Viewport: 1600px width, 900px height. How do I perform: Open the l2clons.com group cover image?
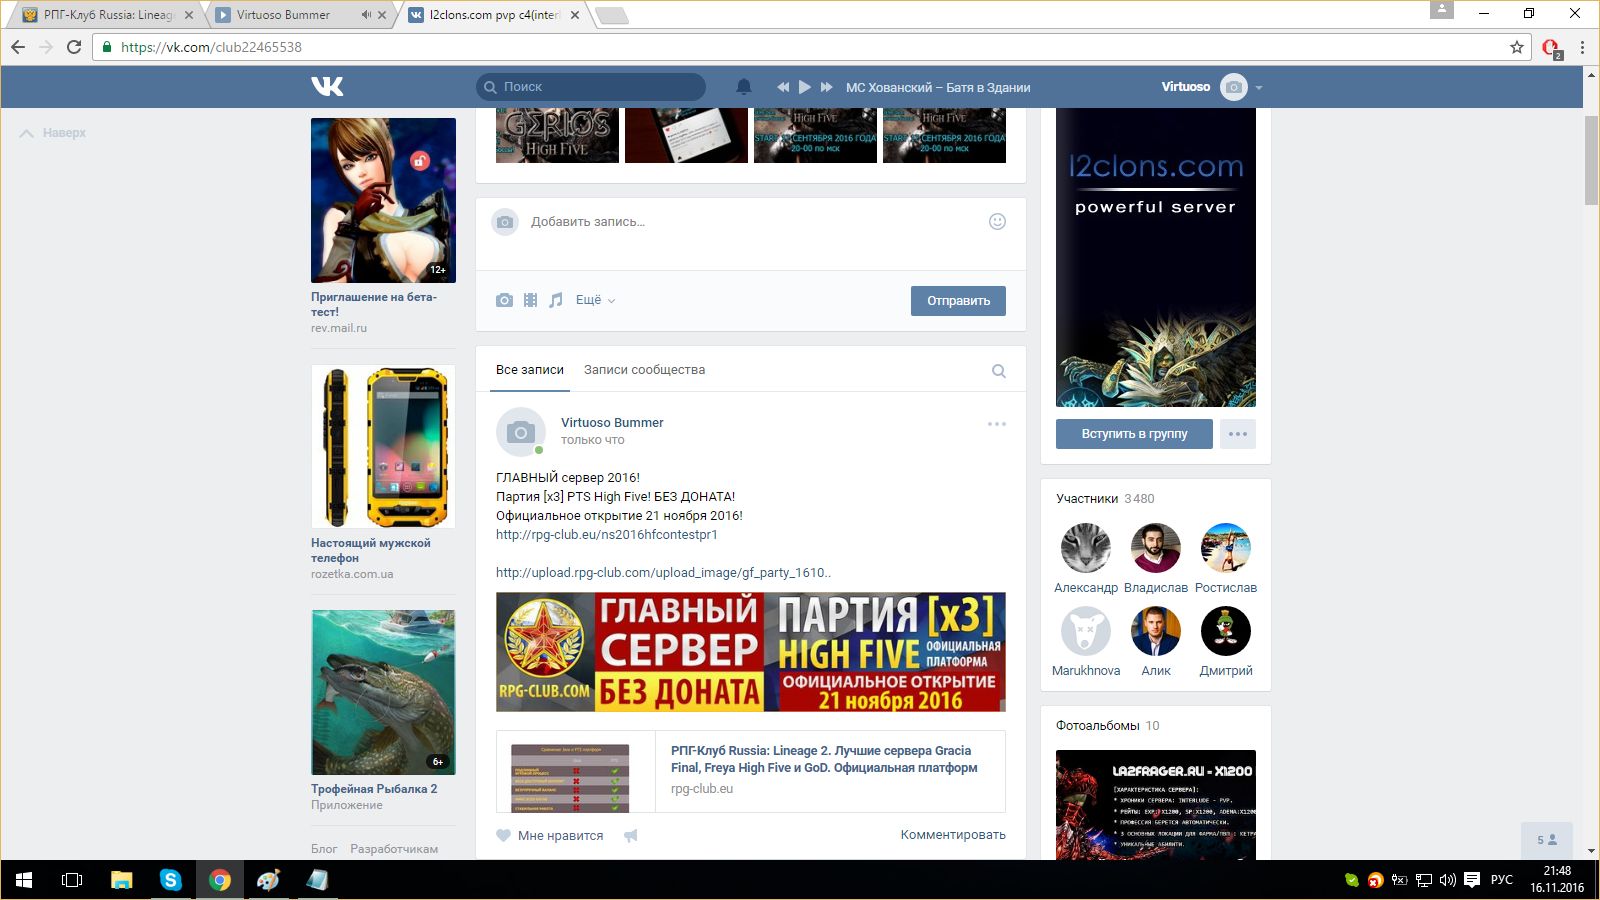[x=1156, y=257]
